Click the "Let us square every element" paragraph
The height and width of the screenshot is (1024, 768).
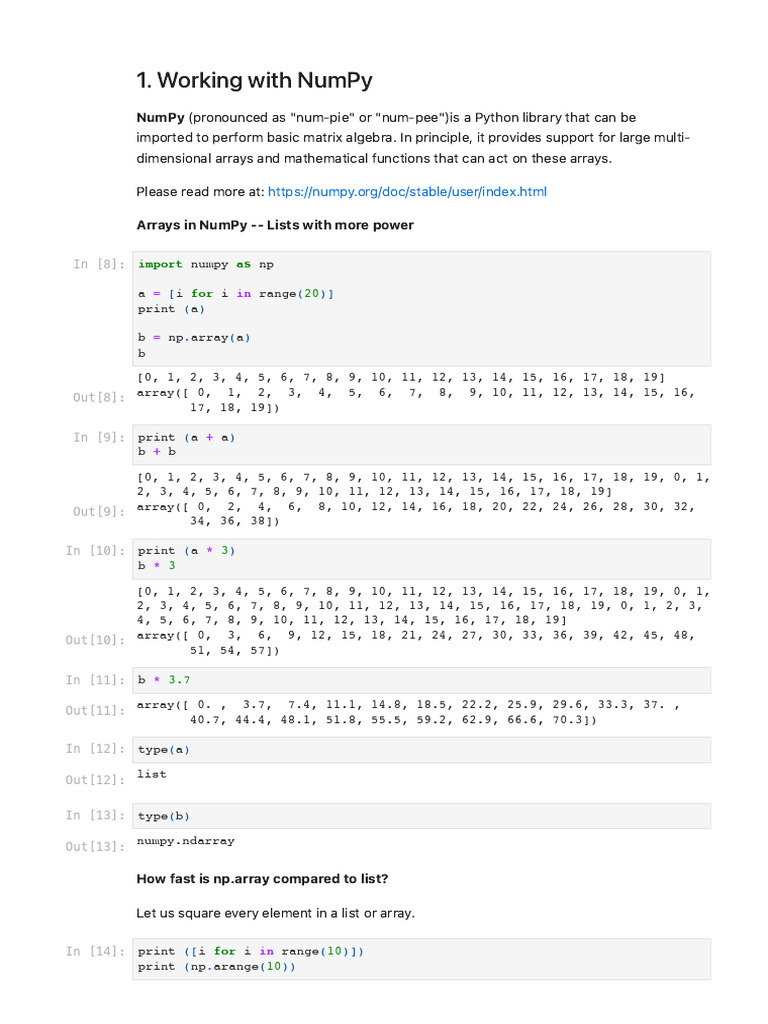(275, 913)
